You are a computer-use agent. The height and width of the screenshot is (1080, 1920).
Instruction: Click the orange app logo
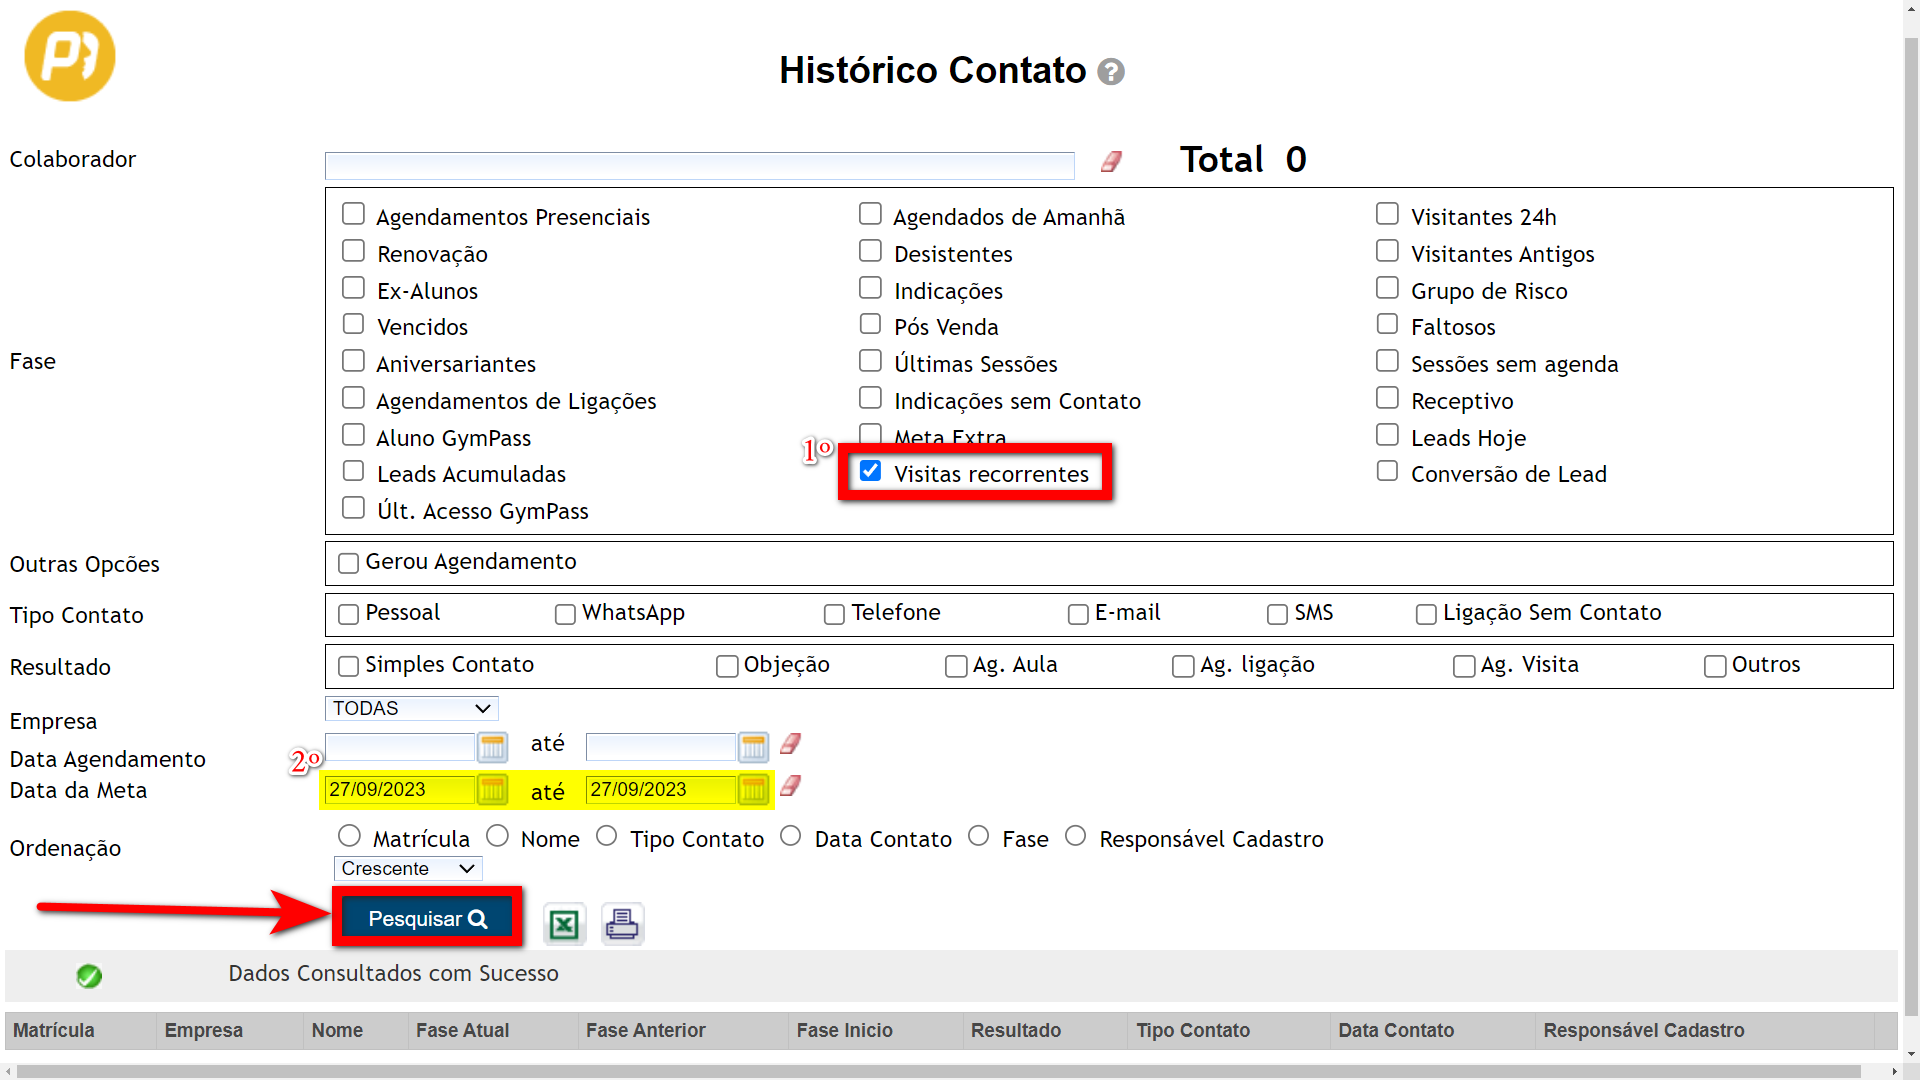tap(70, 56)
